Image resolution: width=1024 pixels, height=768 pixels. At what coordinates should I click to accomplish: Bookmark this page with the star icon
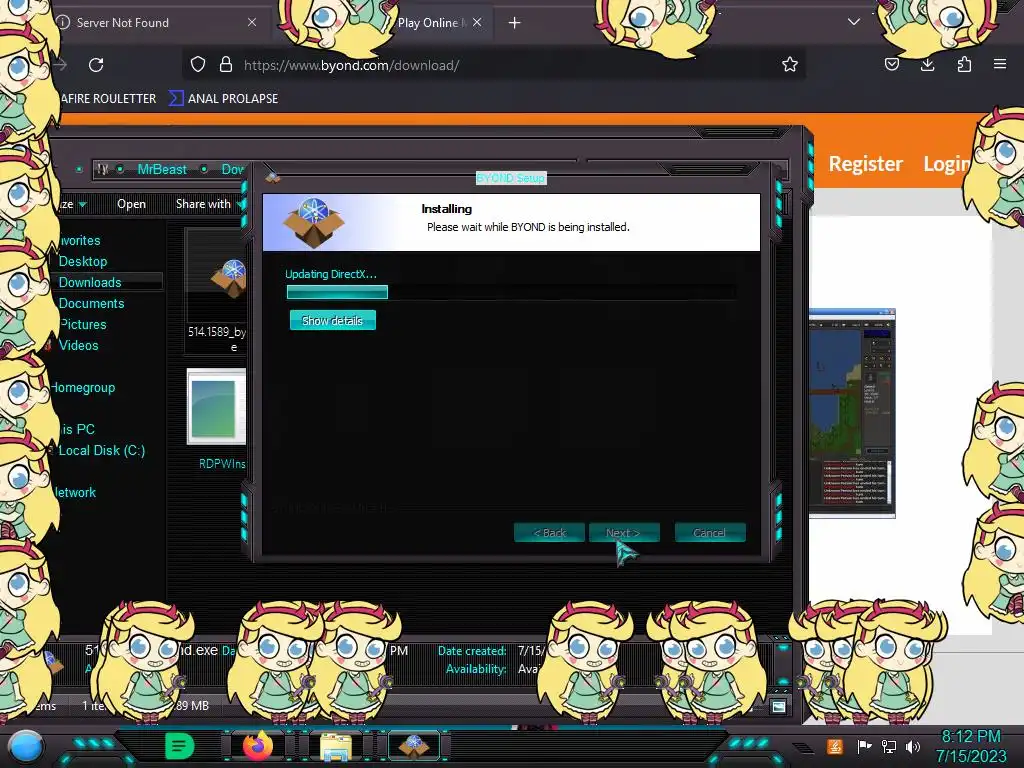tap(790, 64)
